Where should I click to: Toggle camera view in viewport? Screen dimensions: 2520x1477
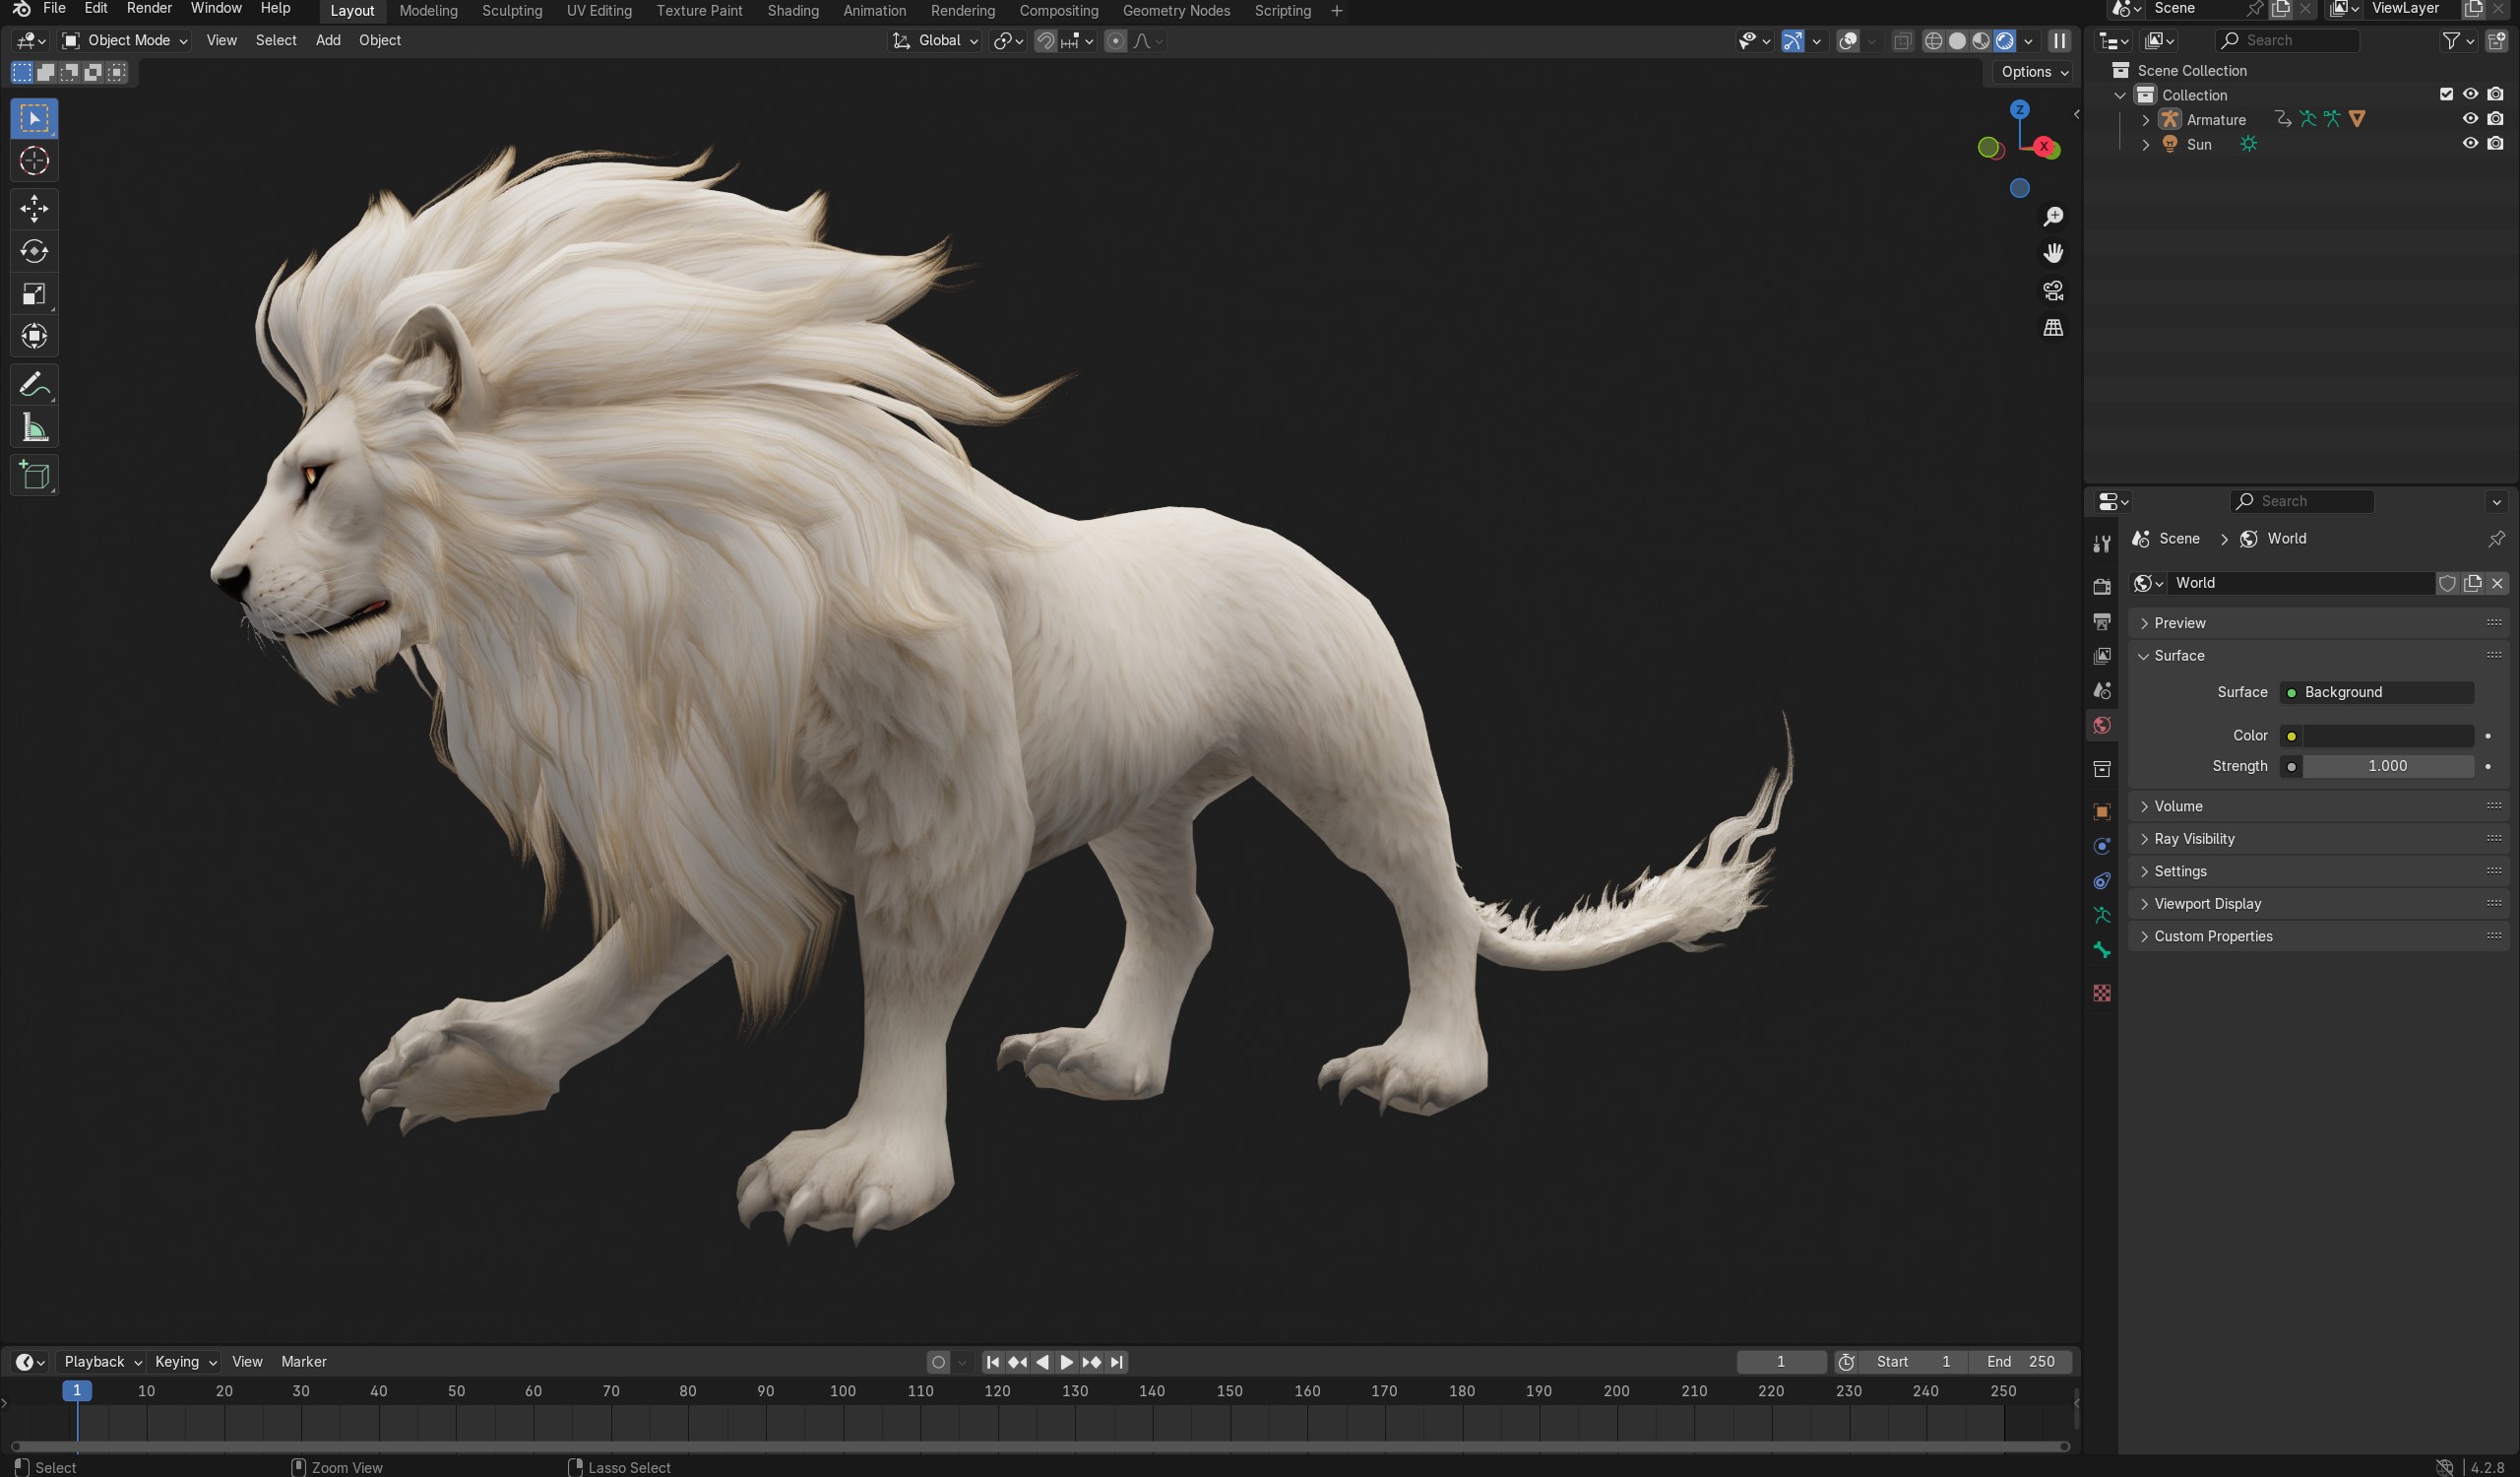click(2053, 290)
